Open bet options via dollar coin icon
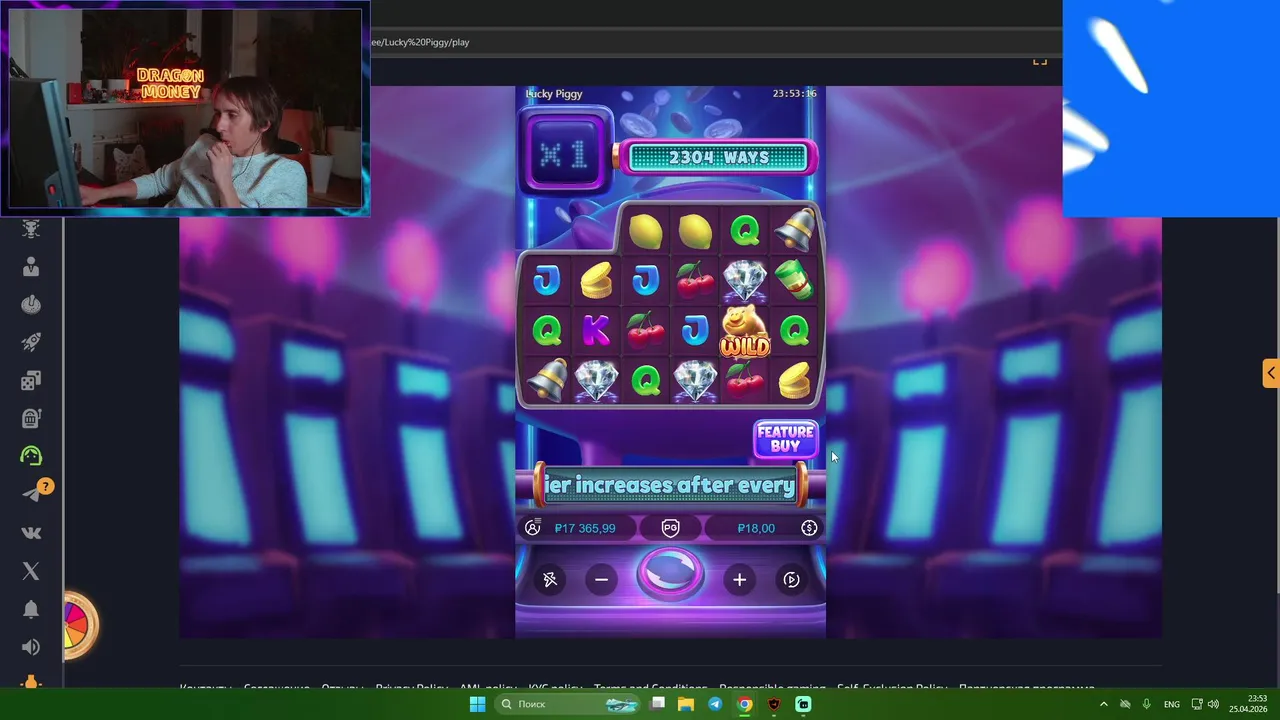 809,528
